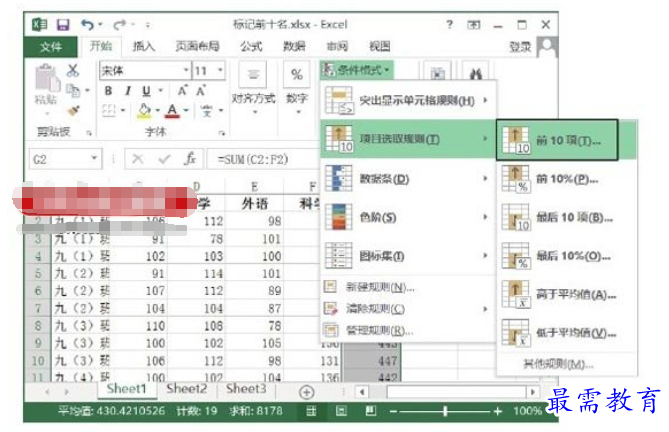Increase font size with larger A icon
Viewport: 669px width, 432px height.
click(182, 91)
